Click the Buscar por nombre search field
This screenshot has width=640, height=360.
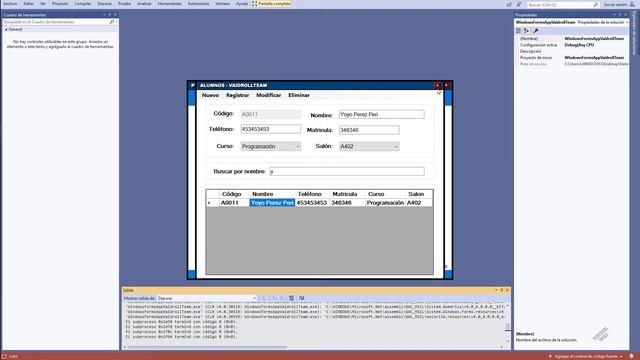tap(347, 171)
